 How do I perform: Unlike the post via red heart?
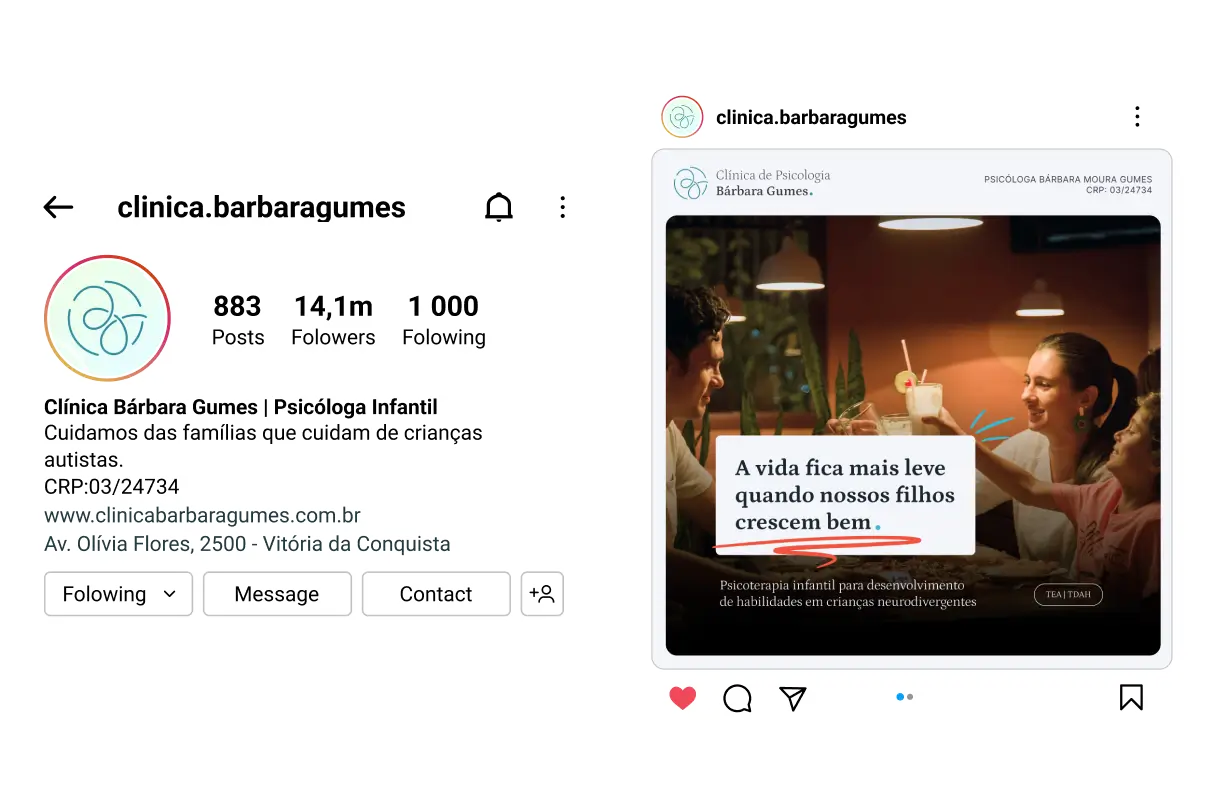coord(682,697)
